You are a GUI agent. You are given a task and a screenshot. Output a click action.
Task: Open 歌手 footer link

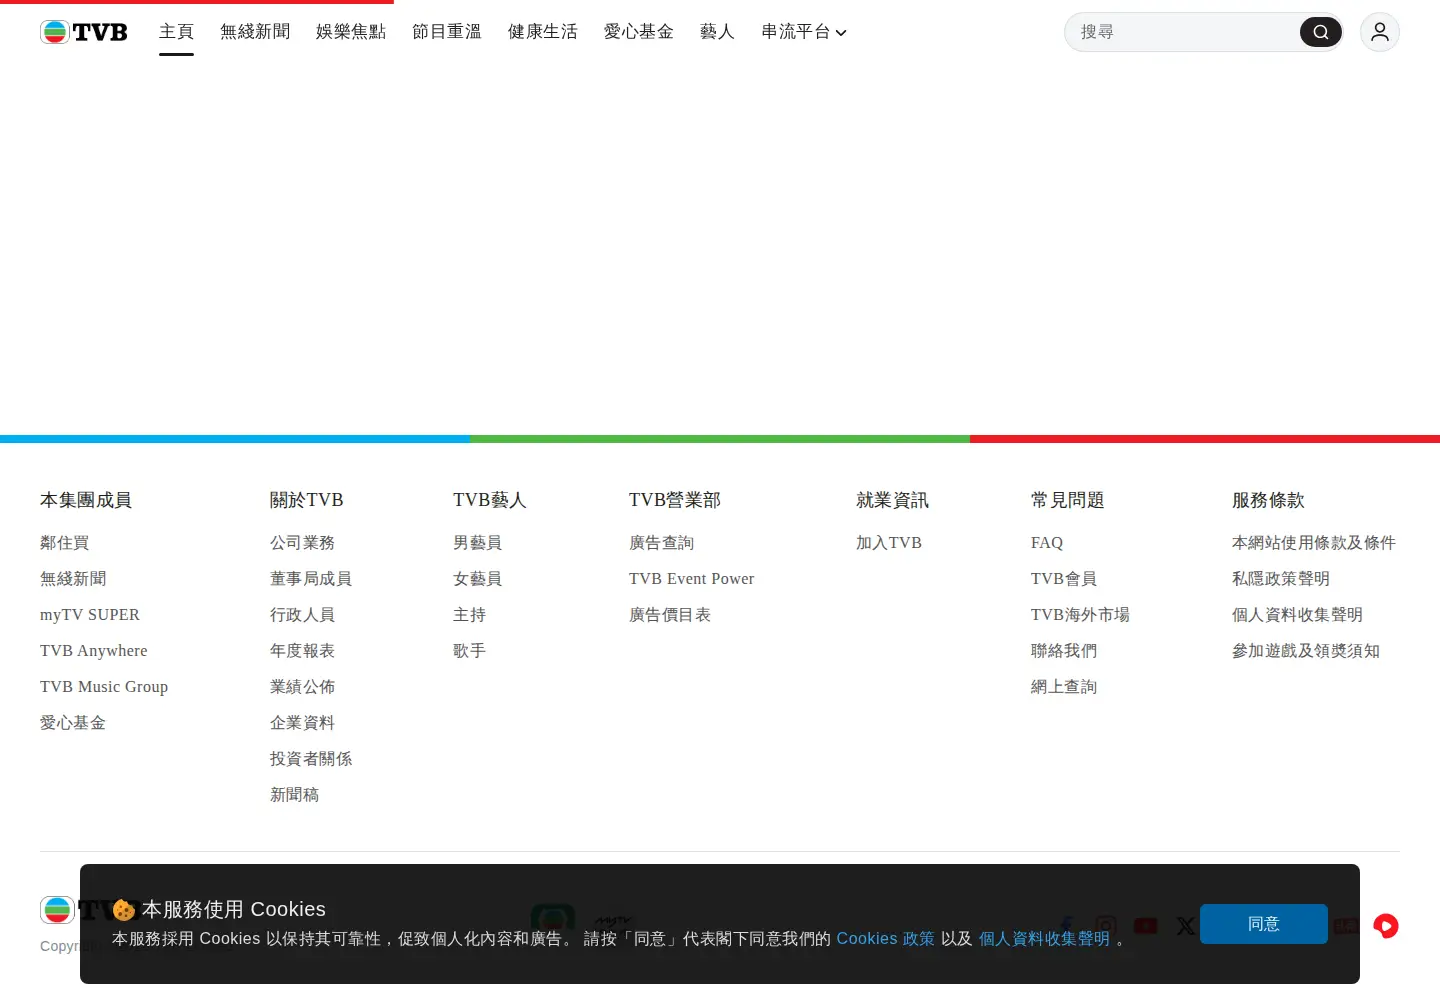pyautogui.click(x=469, y=651)
